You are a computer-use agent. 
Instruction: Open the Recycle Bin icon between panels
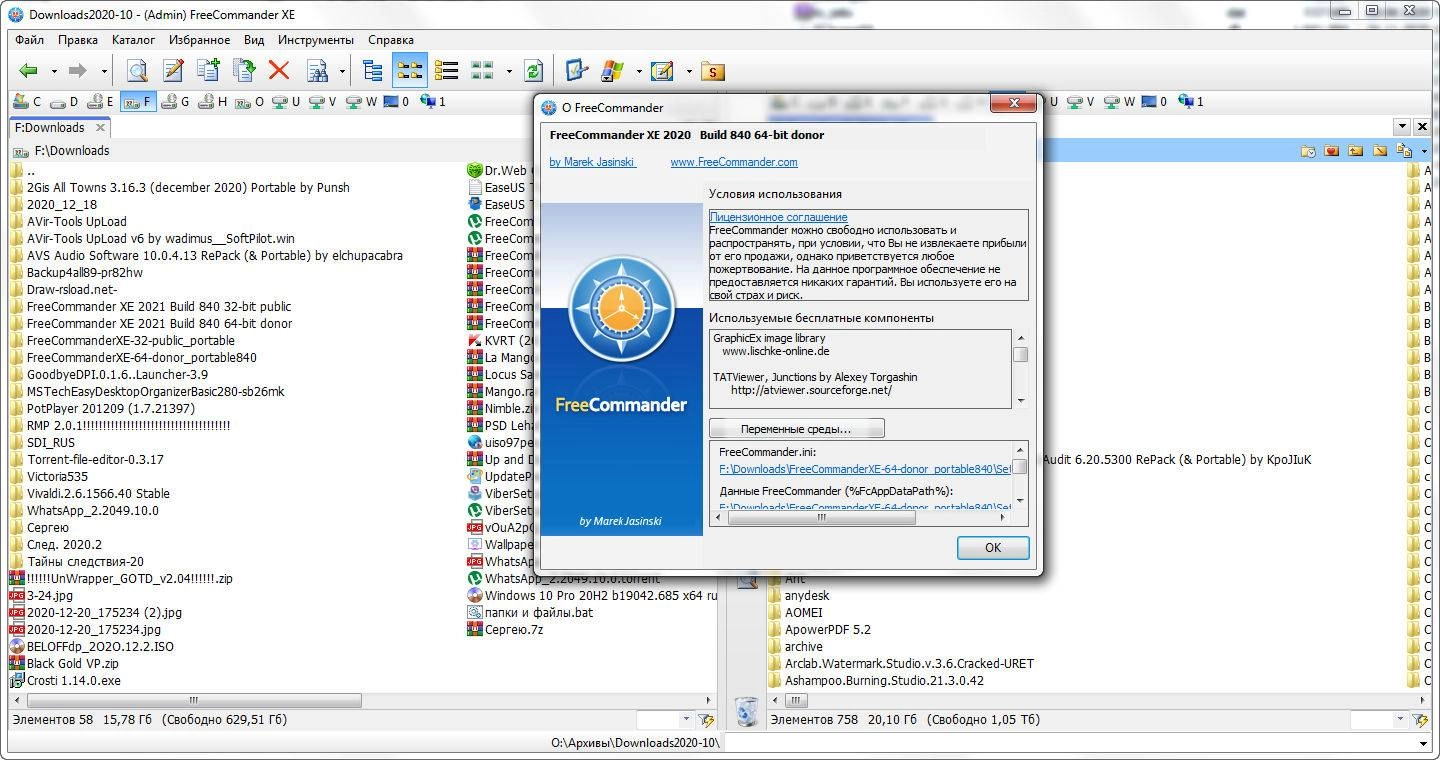pos(747,711)
